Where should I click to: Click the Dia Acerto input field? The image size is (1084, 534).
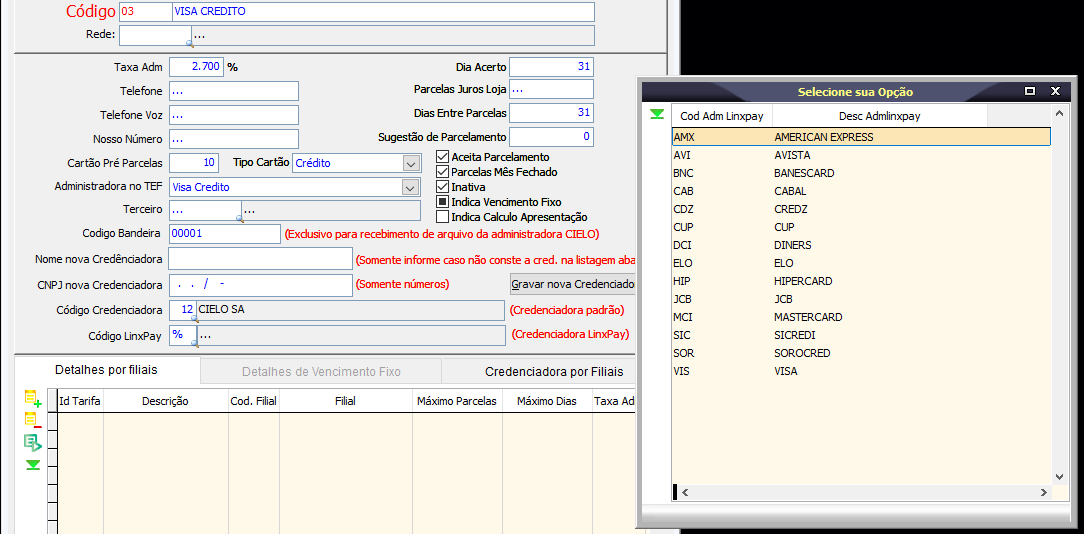point(552,67)
